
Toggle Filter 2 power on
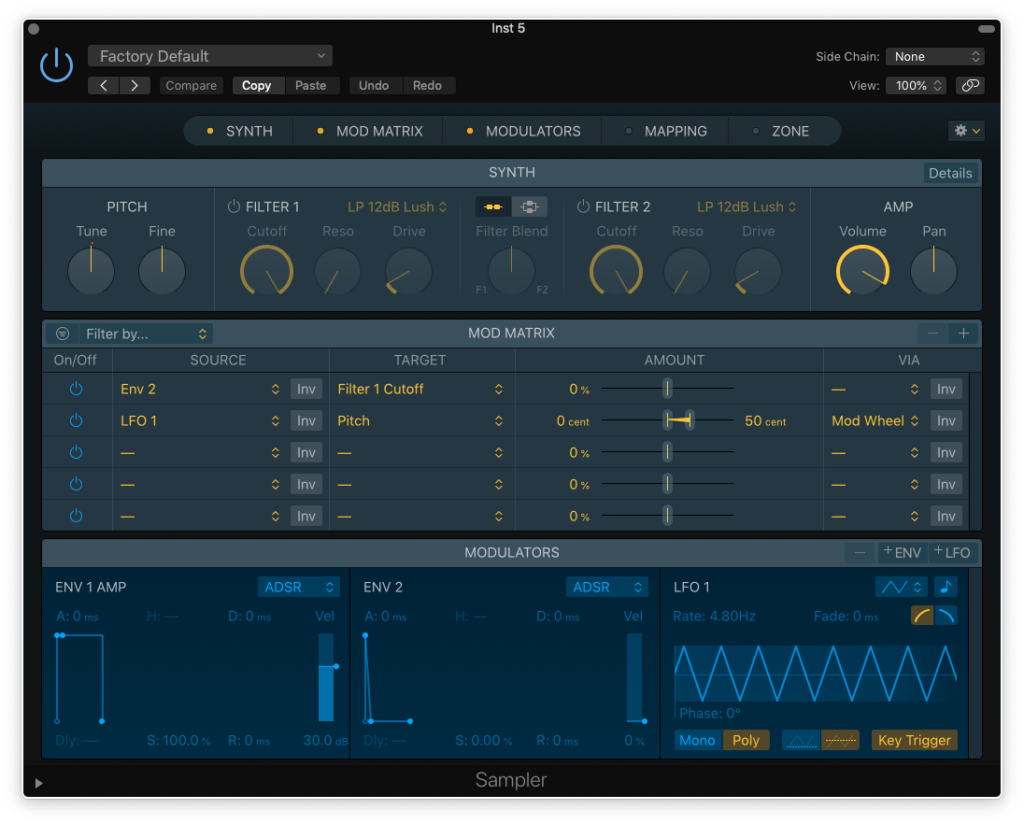[x=583, y=207]
